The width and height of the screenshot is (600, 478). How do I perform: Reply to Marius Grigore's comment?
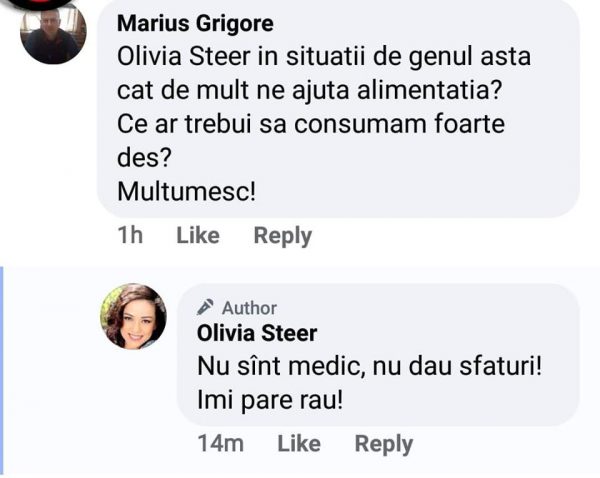pyautogui.click(x=282, y=236)
